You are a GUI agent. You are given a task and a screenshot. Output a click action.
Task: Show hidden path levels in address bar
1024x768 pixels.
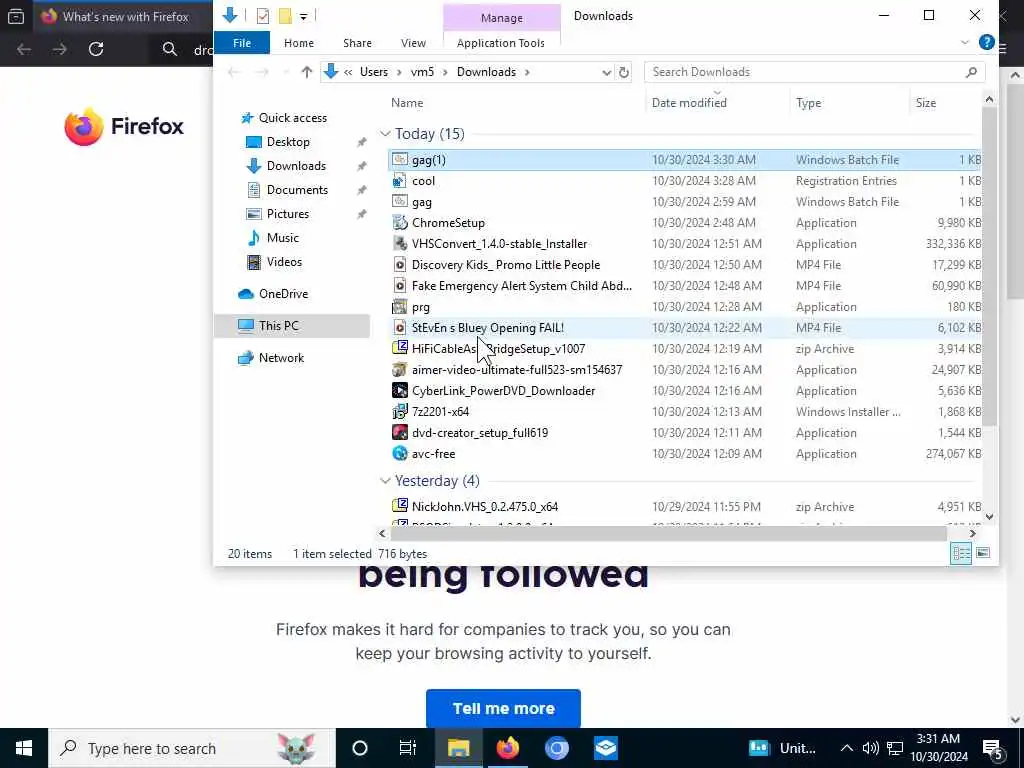[348, 72]
